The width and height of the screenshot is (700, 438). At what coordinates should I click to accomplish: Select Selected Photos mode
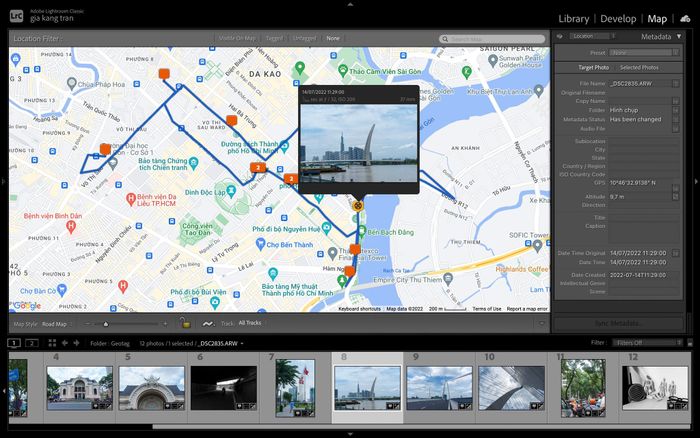(x=639, y=67)
